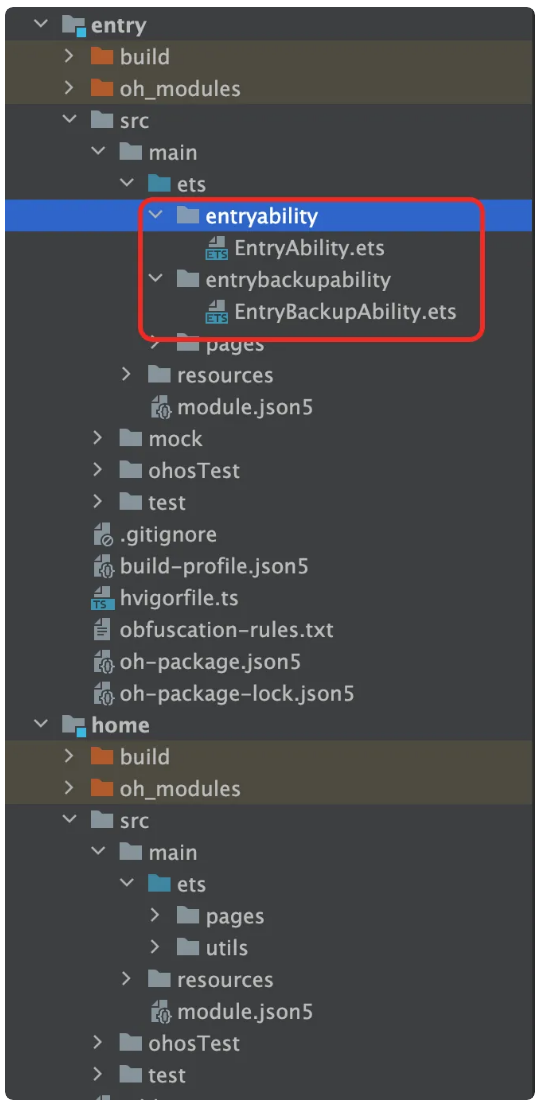Click the .gitignore file icon
Screen dimensions: 543x1109
(x=103, y=535)
